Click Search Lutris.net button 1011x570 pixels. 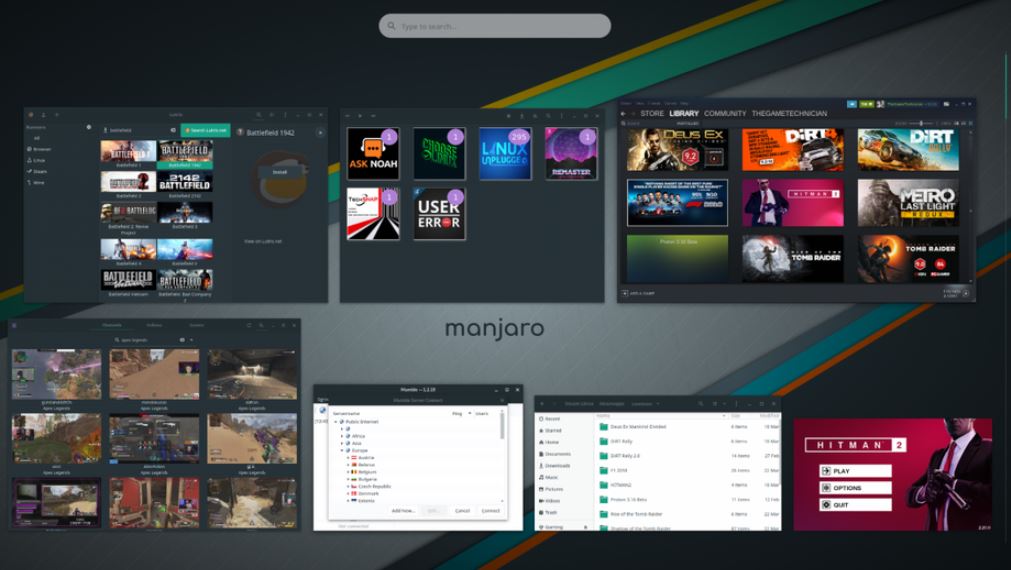(206, 130)
